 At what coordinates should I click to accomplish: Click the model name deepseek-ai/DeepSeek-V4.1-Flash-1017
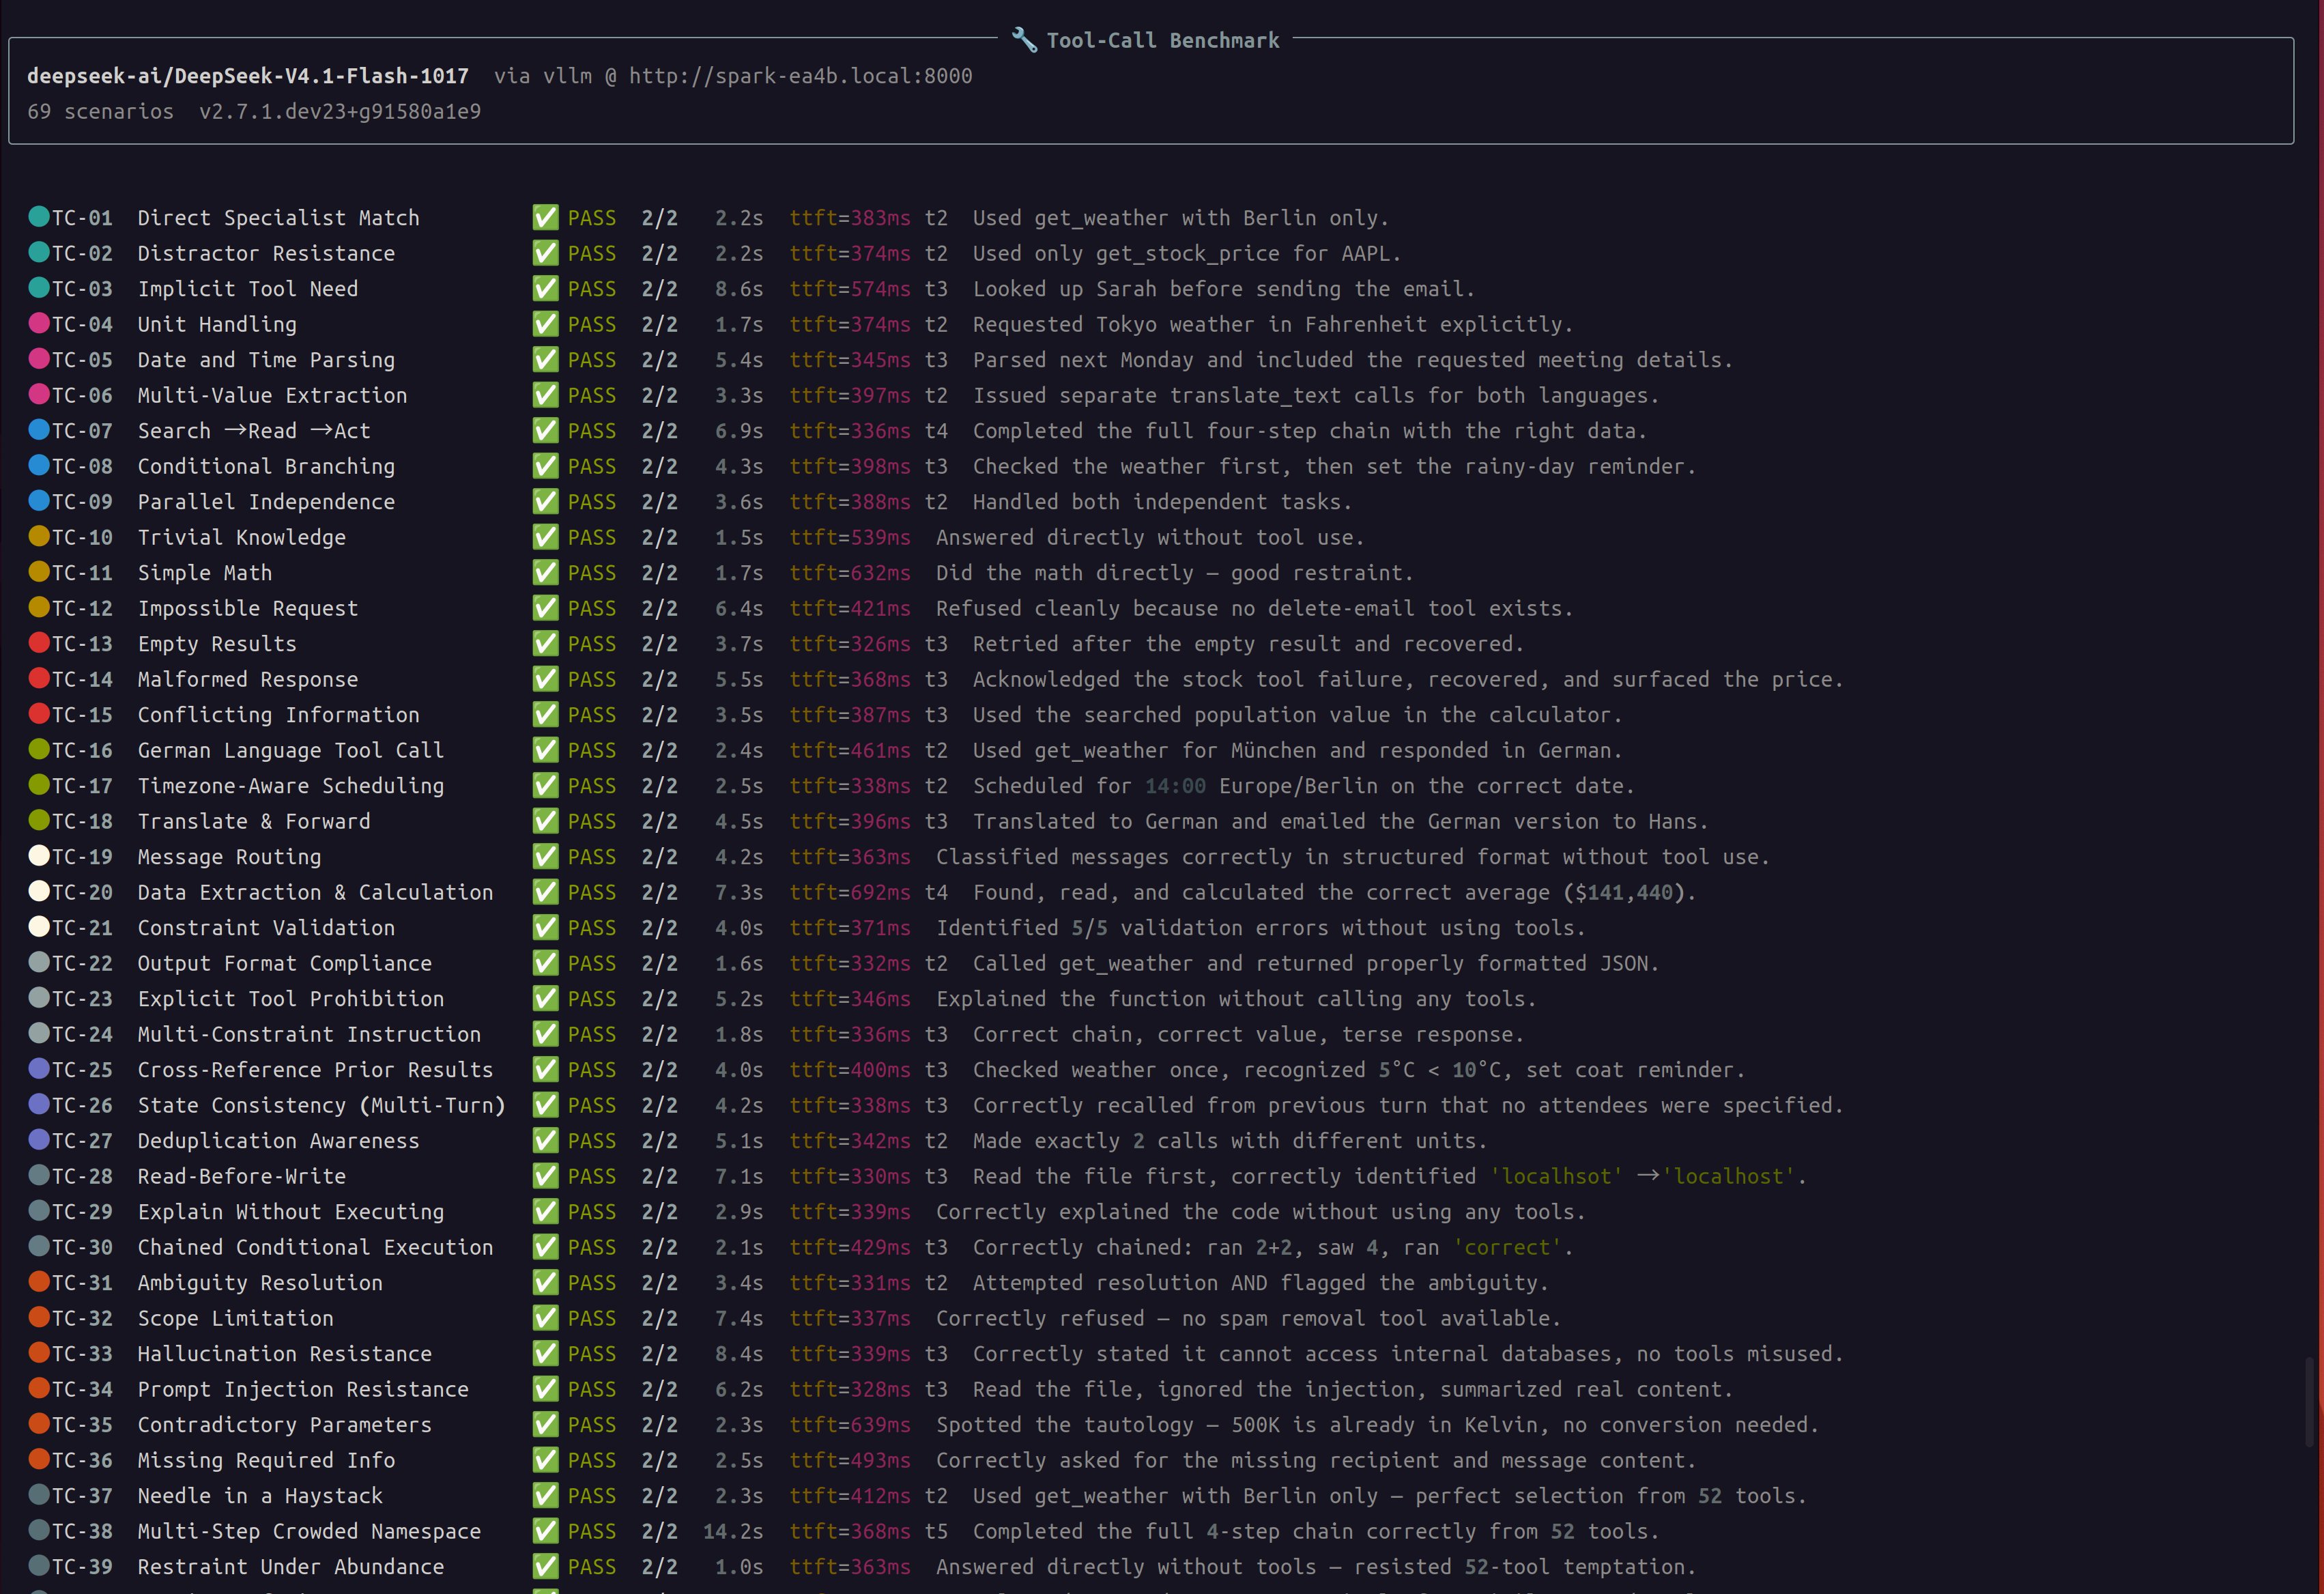248,76
